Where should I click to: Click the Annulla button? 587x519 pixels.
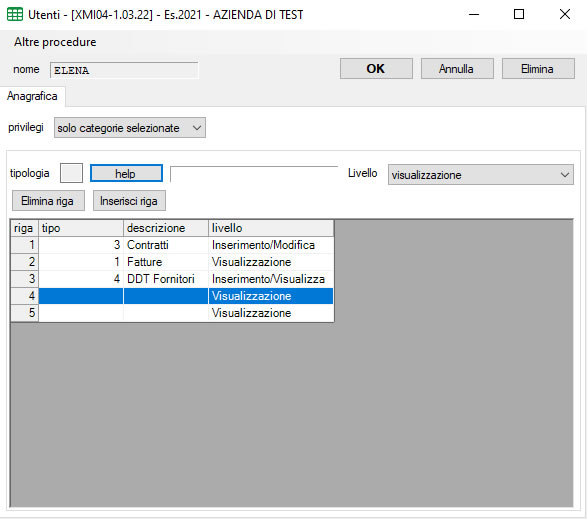click(457, 69)
